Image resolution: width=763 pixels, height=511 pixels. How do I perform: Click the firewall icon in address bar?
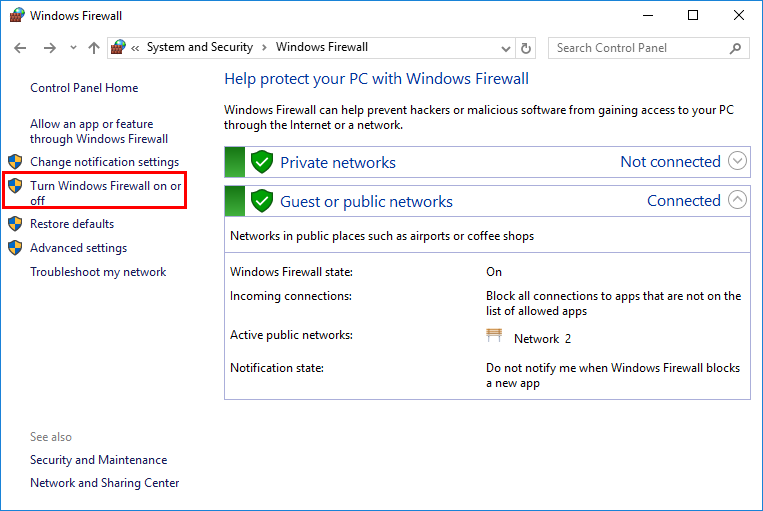[x=118, y=47]
